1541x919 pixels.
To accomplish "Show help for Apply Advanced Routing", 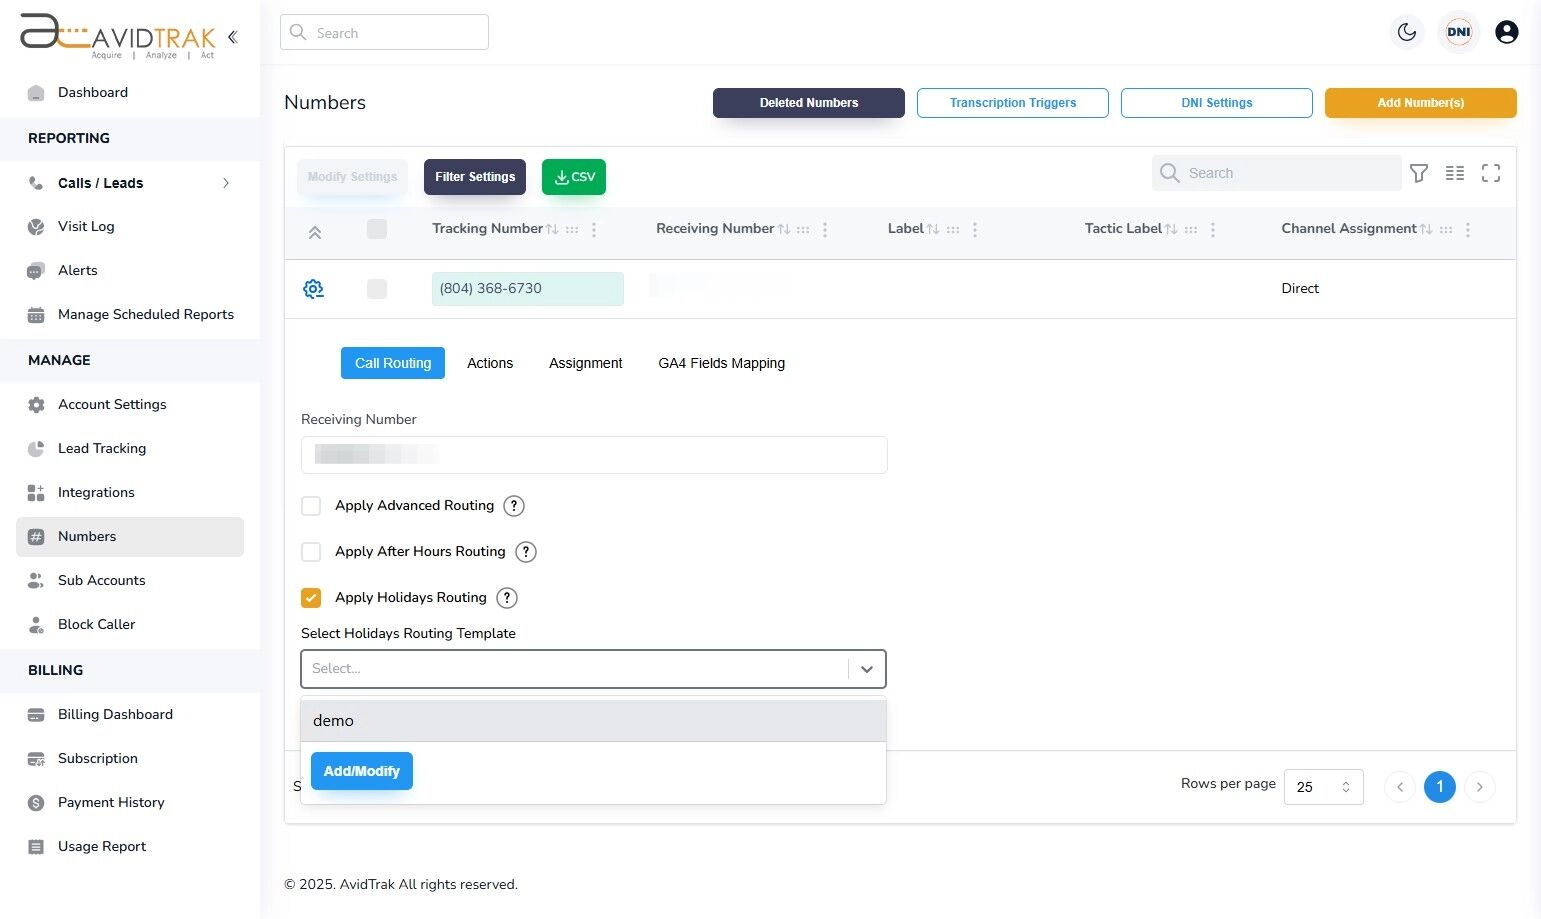I will [x=514, y=506].
